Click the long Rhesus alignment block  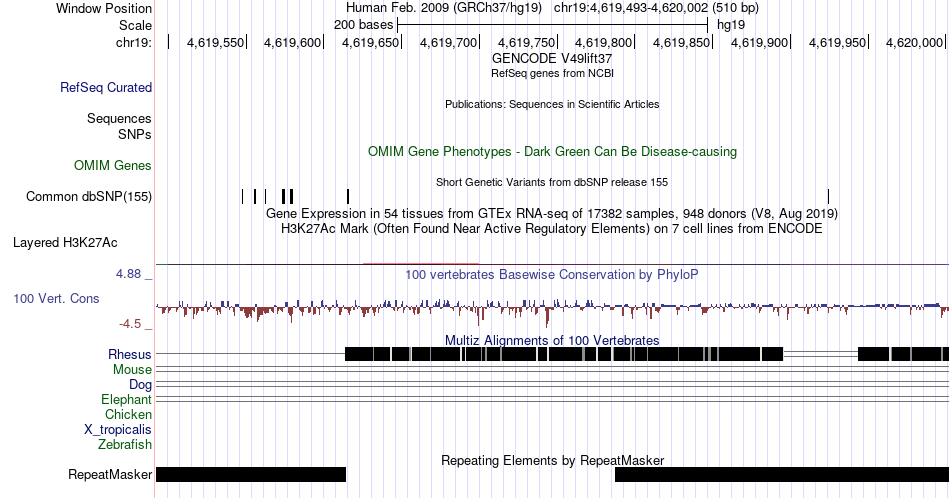564,354
